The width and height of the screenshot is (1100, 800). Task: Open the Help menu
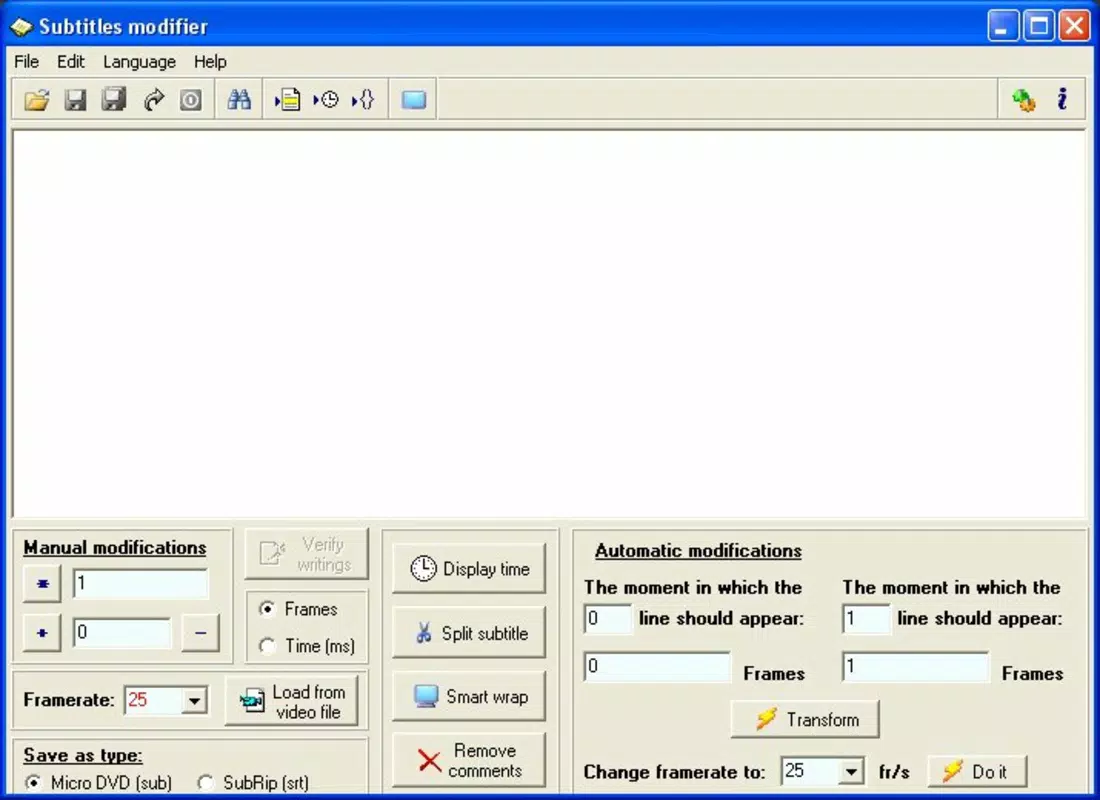pyautogui.click(x=210, y=62)
